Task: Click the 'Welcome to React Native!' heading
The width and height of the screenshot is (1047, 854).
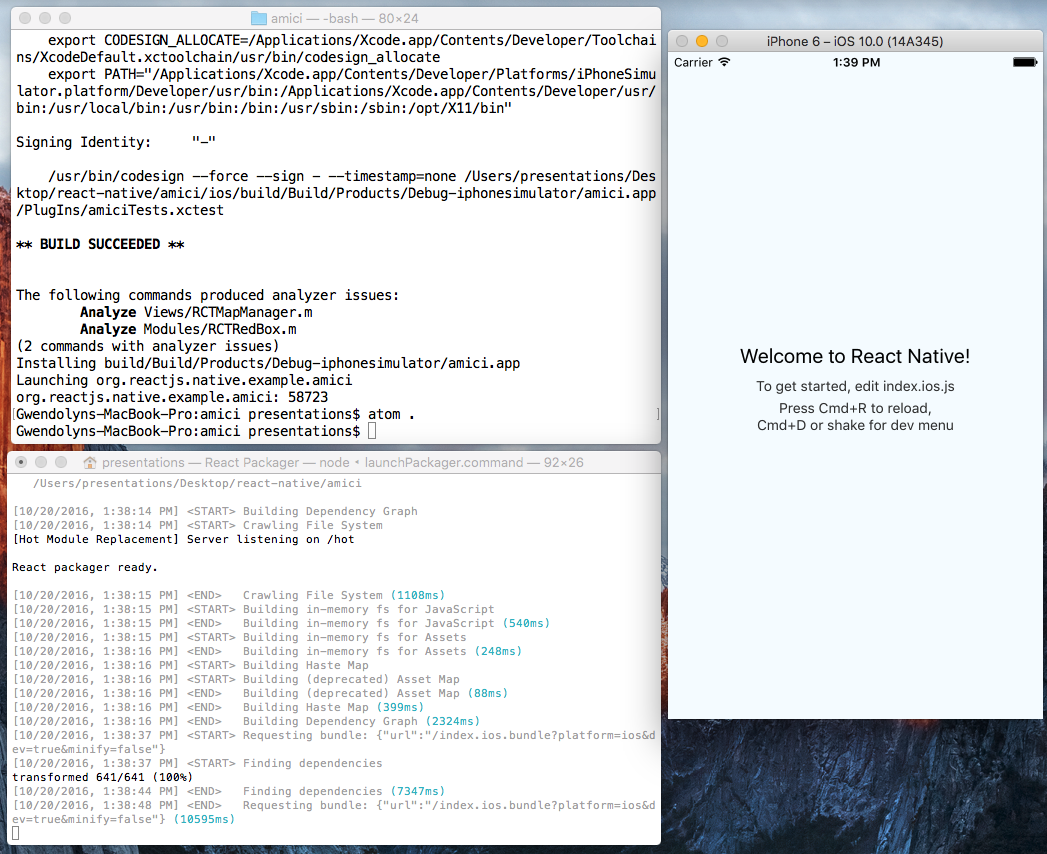Action: coord(855,356)
